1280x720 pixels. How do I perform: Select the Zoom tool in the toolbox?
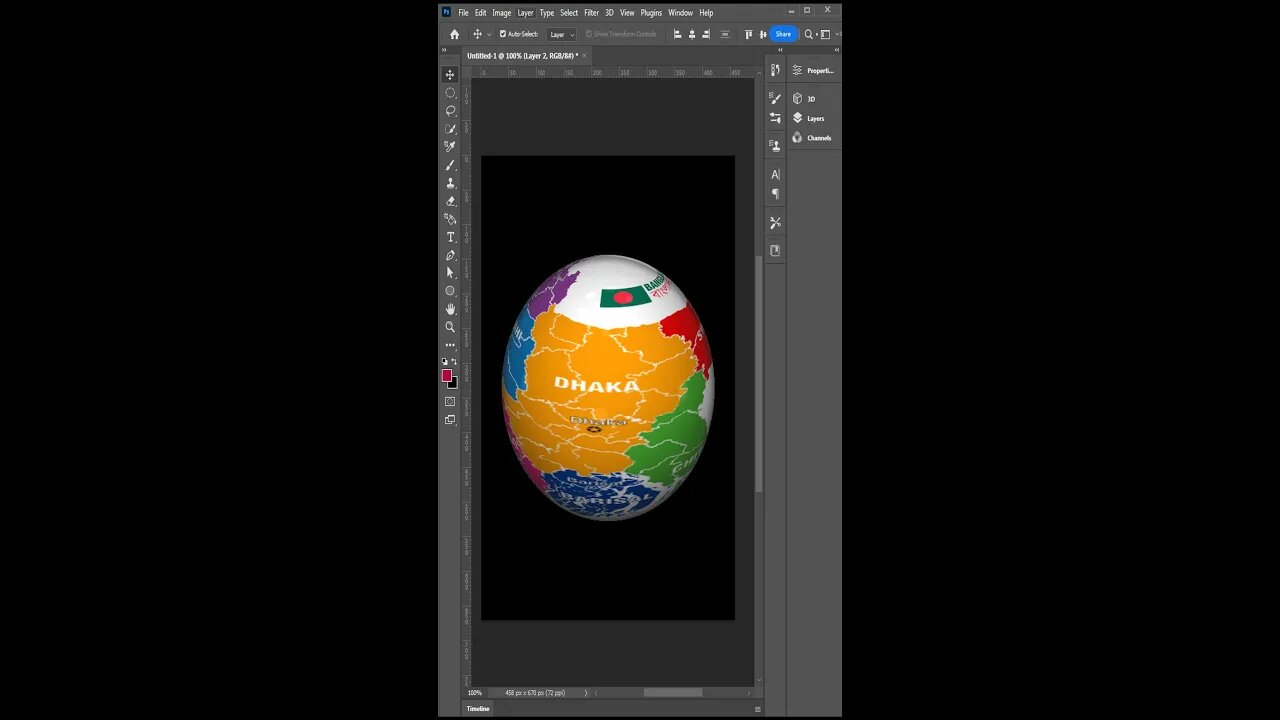coord(450,327)
